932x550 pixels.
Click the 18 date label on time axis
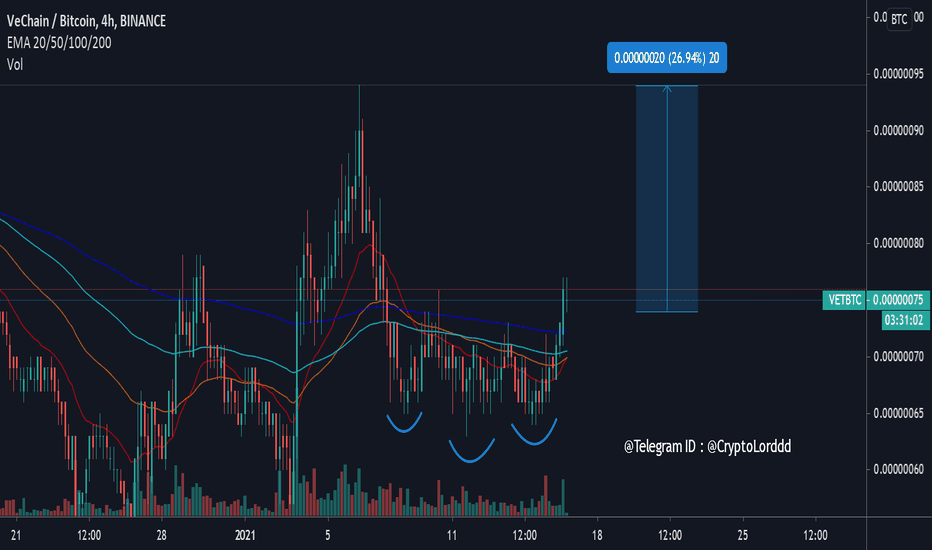click(x=597, y=535)
